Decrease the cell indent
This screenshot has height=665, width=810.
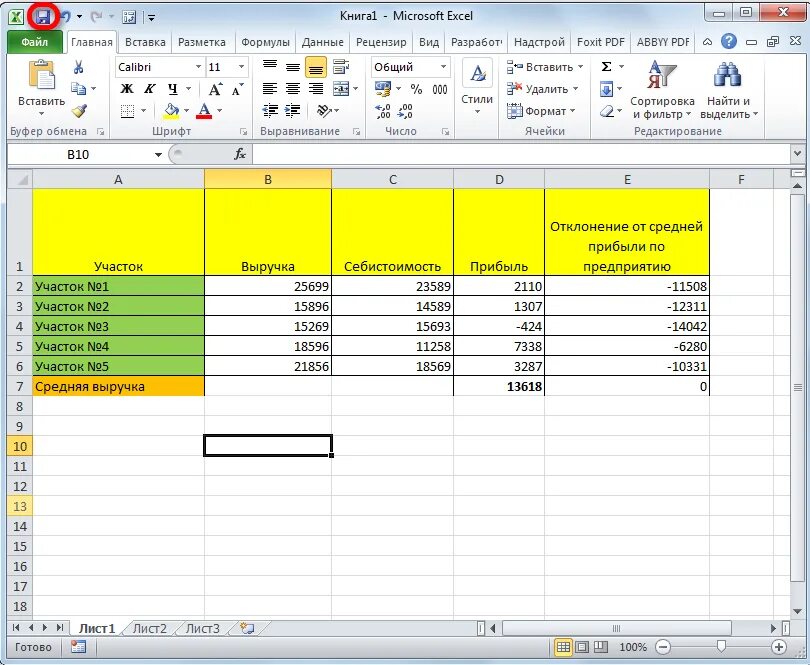pos(270,111)
